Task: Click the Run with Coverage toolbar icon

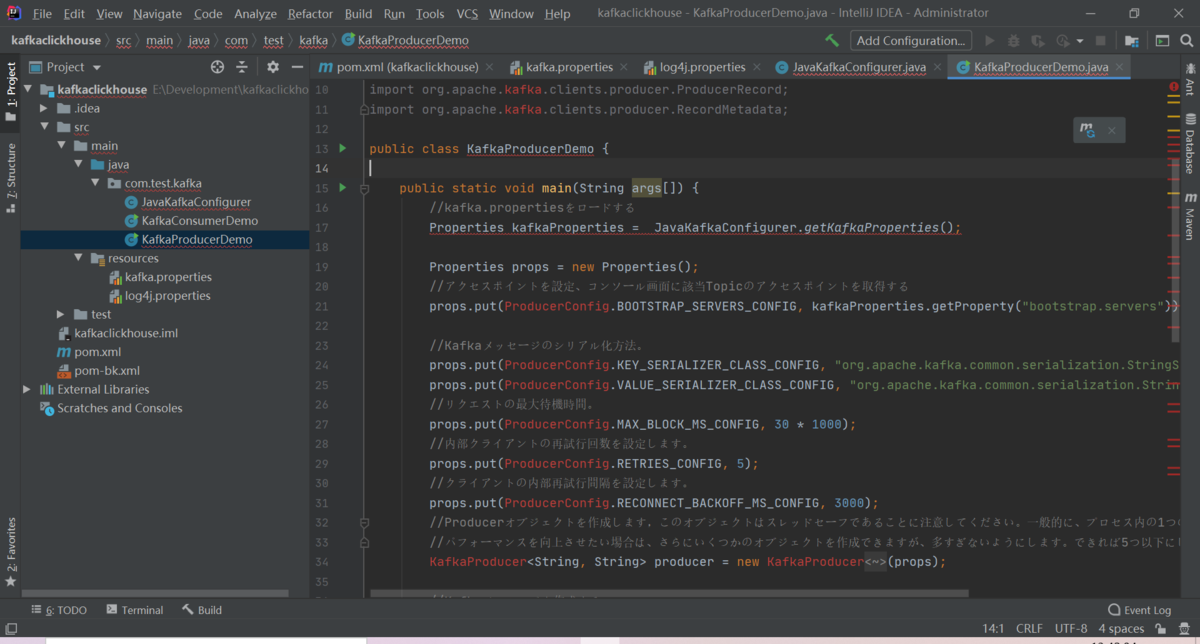Action: coord(1038,41)
